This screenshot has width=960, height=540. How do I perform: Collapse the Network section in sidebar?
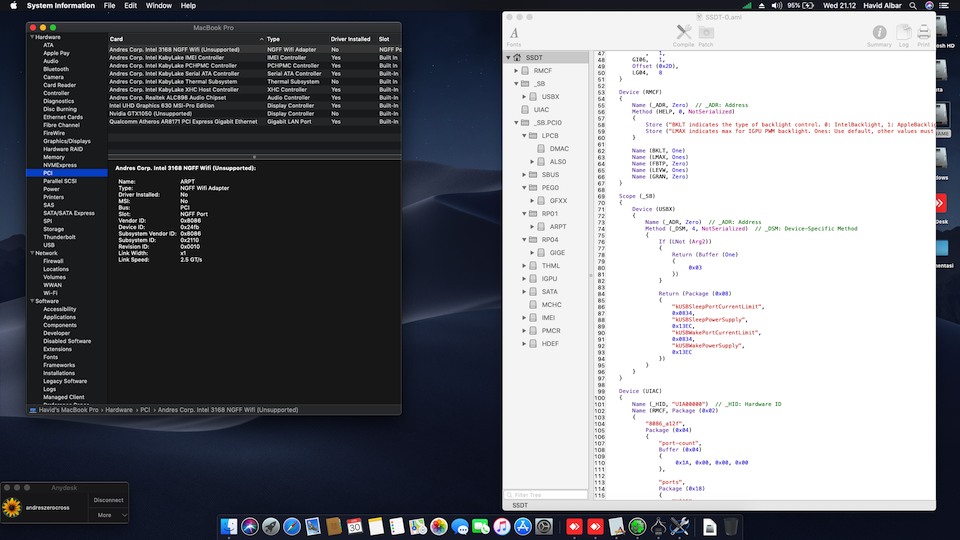[x=30, y=253]
